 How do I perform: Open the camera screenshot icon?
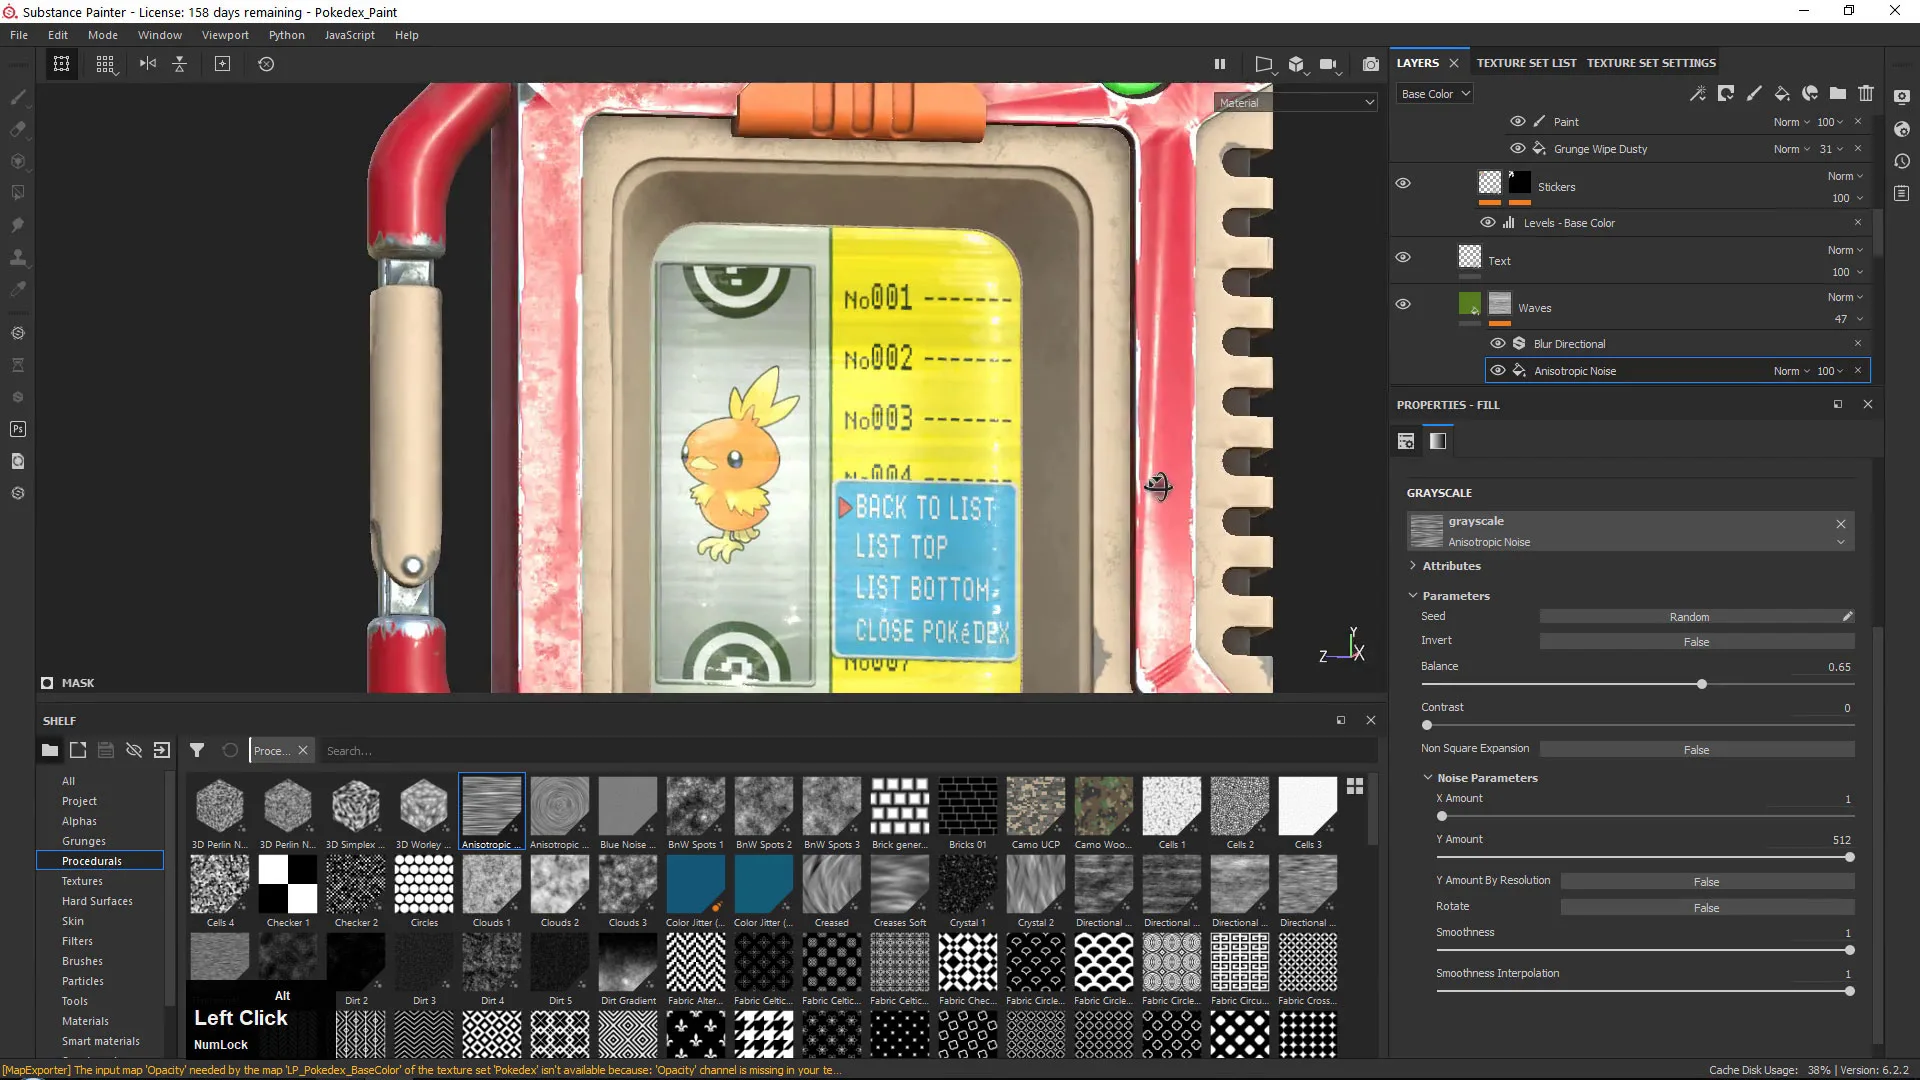coord(1371,64)
